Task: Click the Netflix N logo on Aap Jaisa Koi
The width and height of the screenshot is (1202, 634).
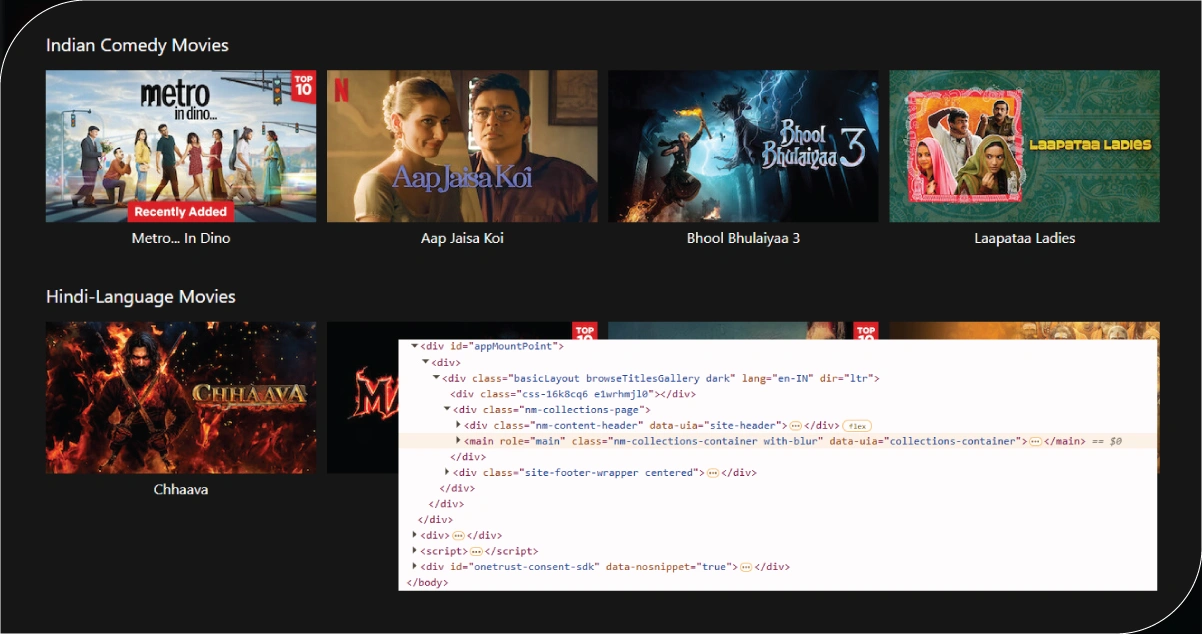Action: click(340, 90)
